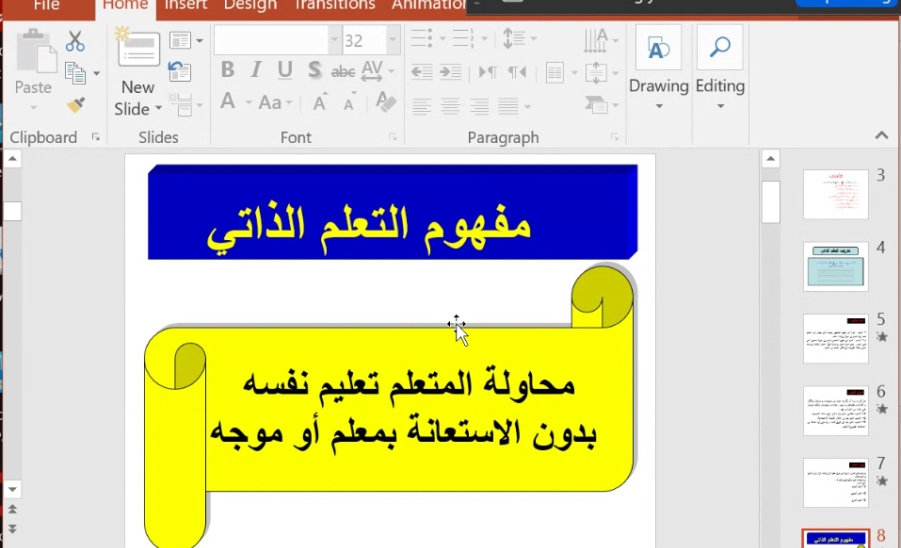Toggle Bold formatting
901x548 pixels.
227,70
